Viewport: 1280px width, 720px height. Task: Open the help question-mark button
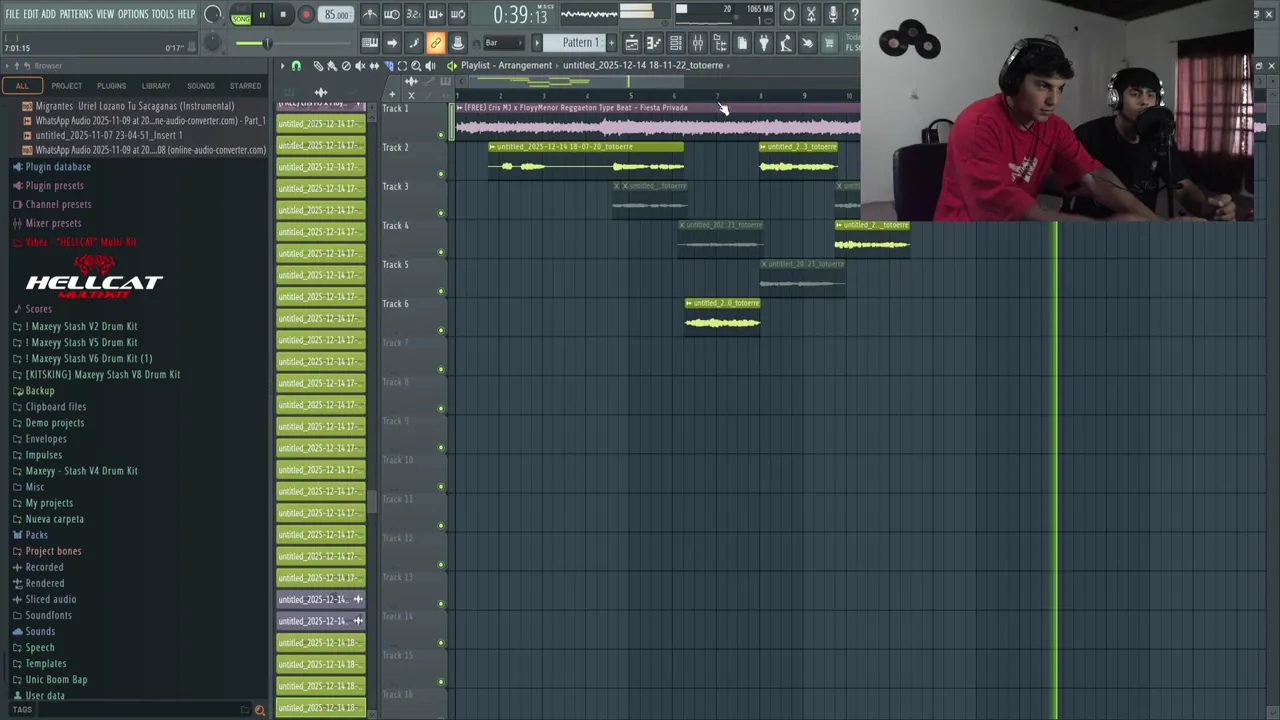(x=854, y=14)
